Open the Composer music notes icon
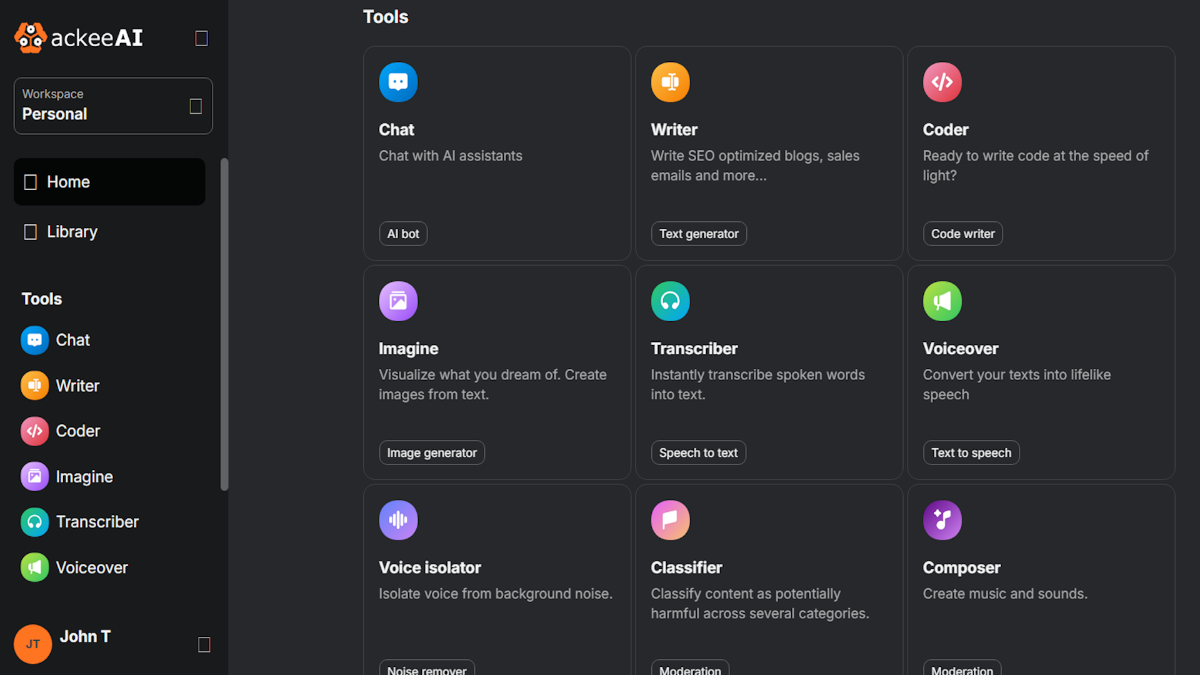 pos(942,520)
